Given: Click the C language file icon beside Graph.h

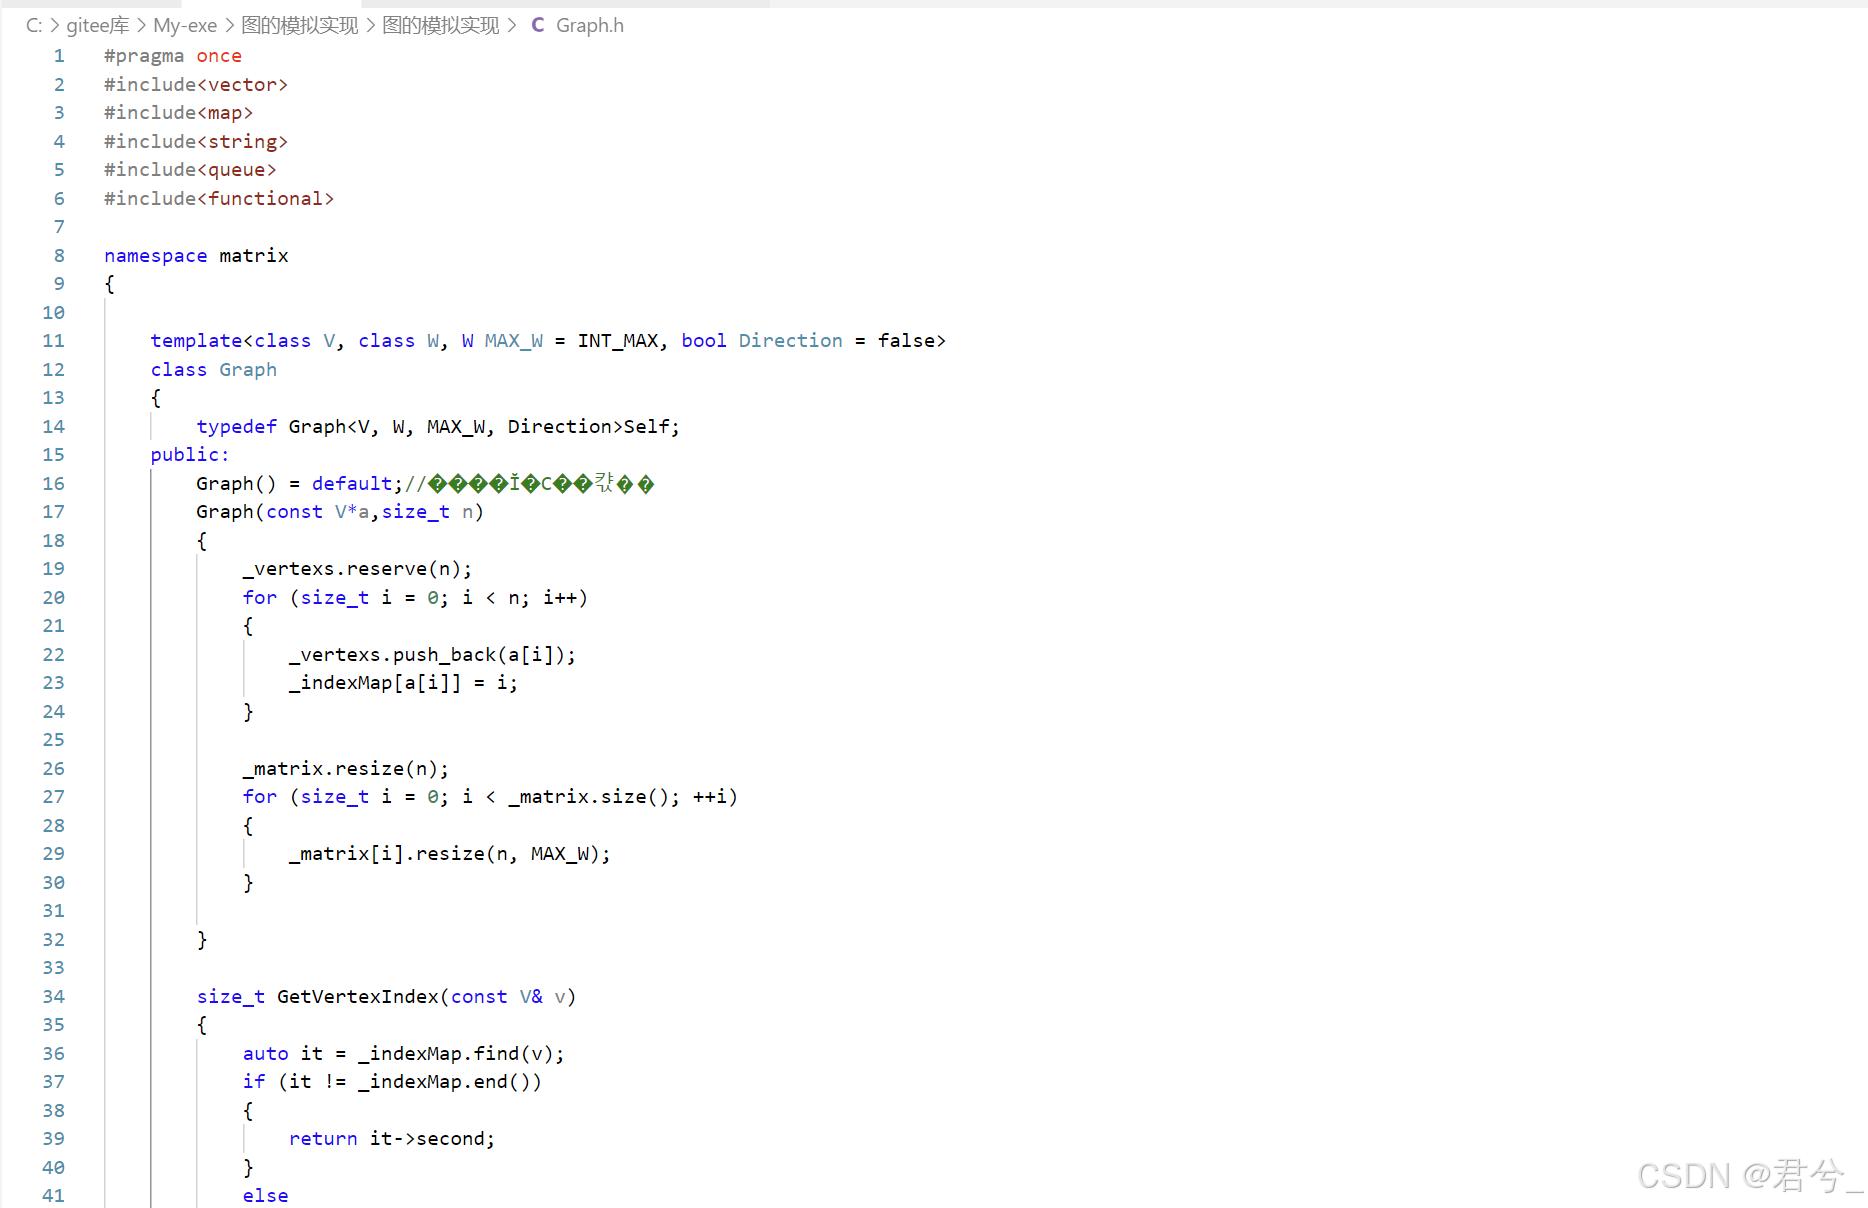Looking at the screenshot, I should (538, 25).
